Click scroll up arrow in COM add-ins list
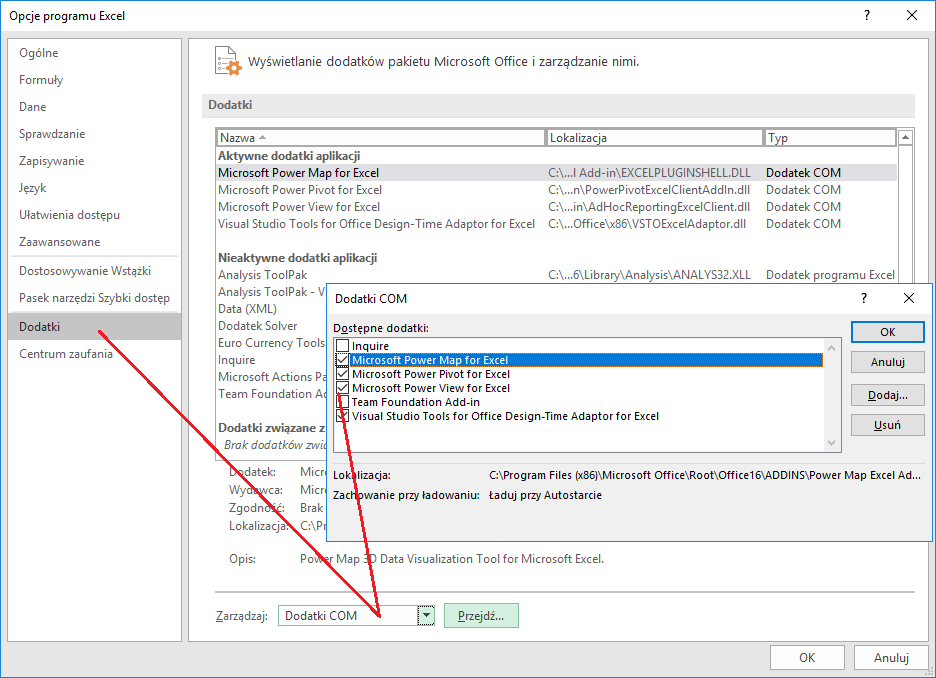The height and width of the screenshot is (678, 936). 832,347
